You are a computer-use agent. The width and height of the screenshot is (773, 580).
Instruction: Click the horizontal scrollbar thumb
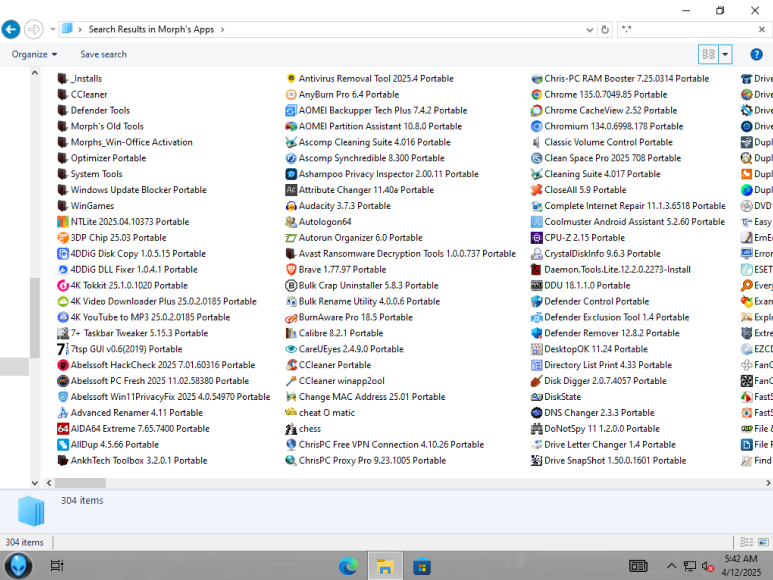pos(80,483)
